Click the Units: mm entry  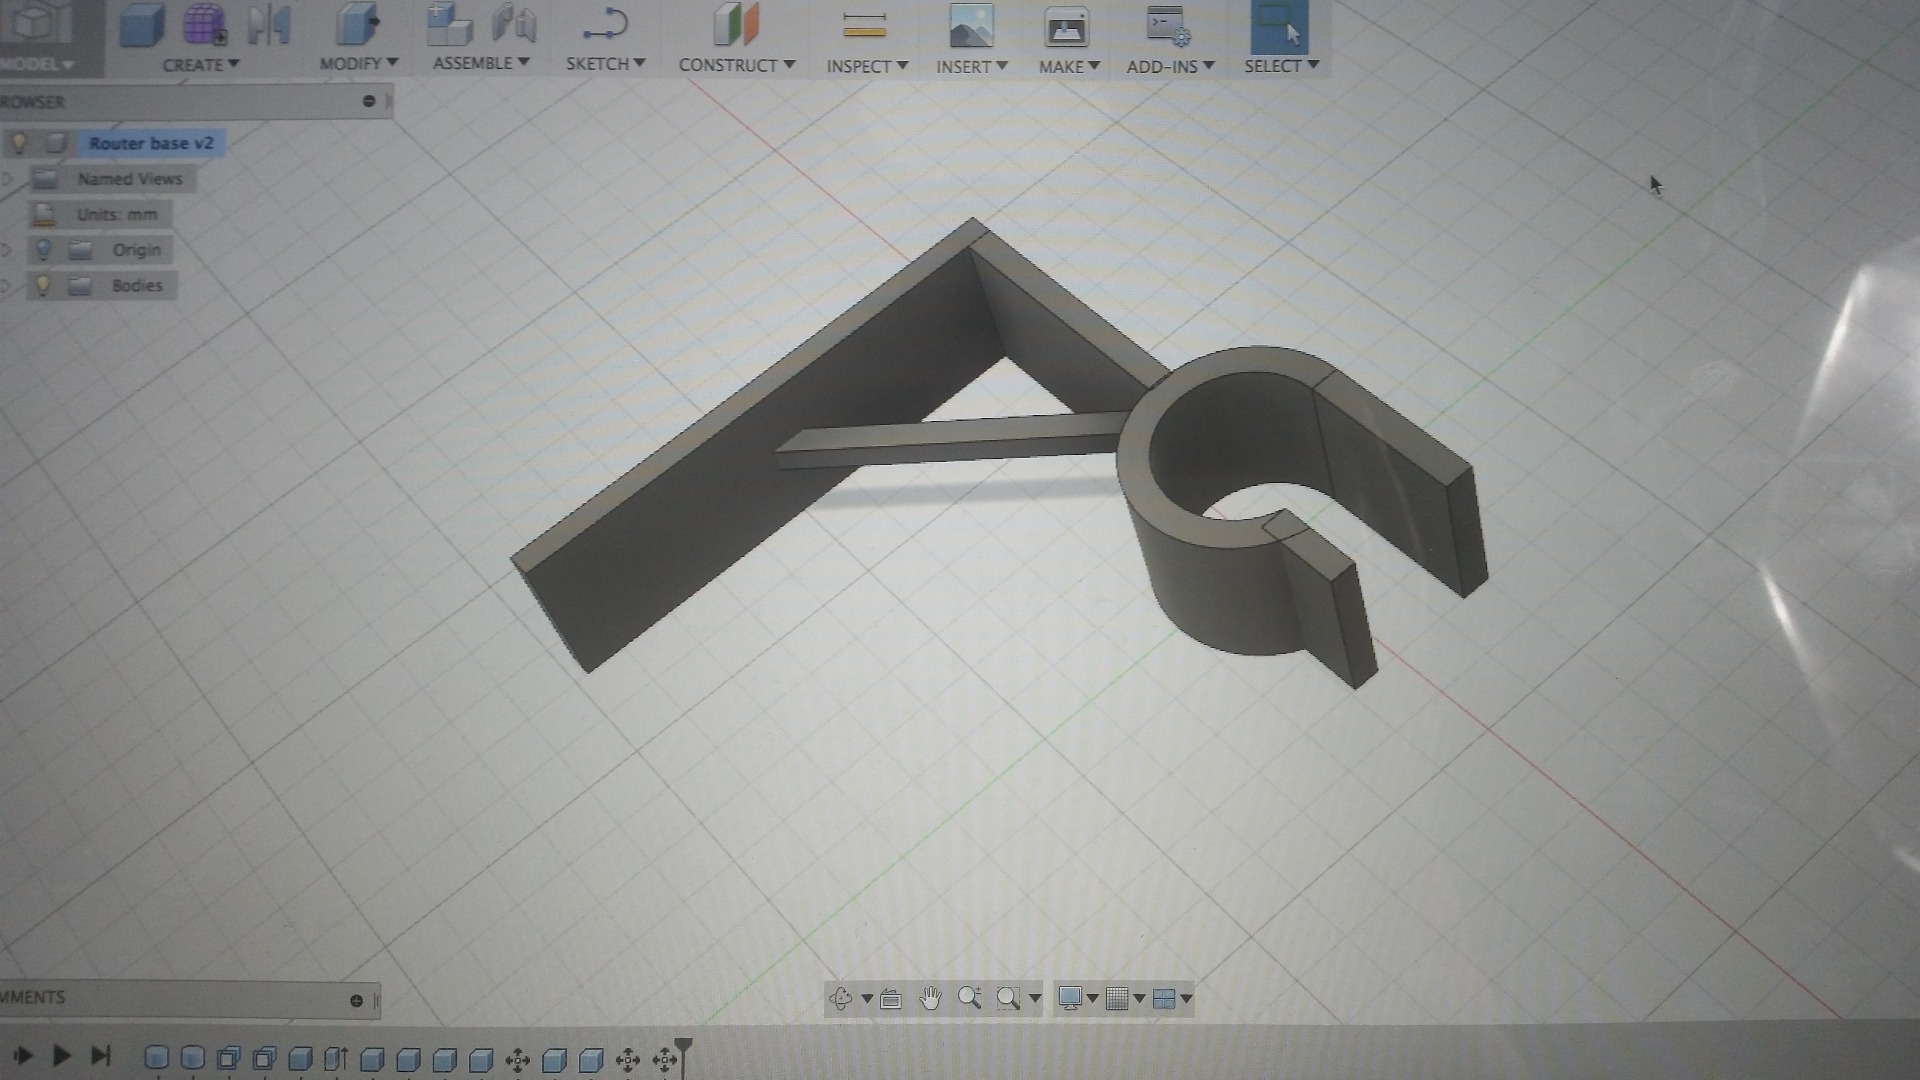point(116,214)
